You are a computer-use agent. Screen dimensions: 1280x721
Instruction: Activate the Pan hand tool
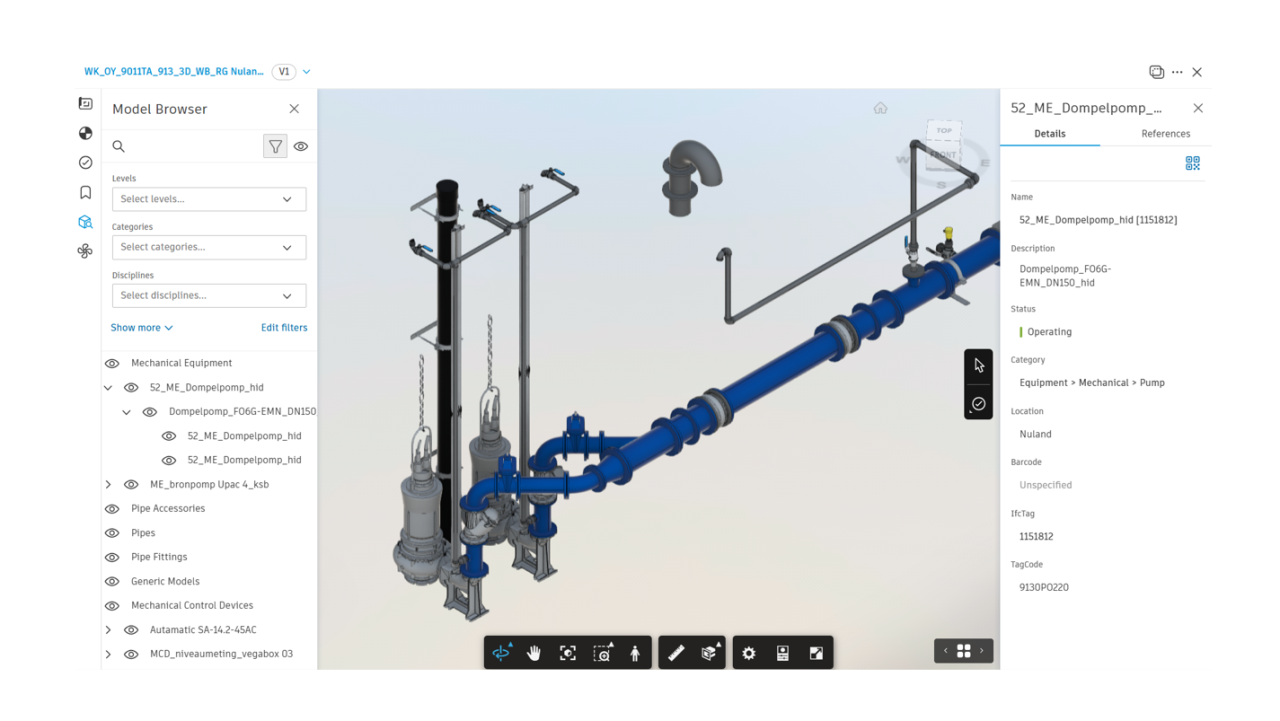coord(534,653)
